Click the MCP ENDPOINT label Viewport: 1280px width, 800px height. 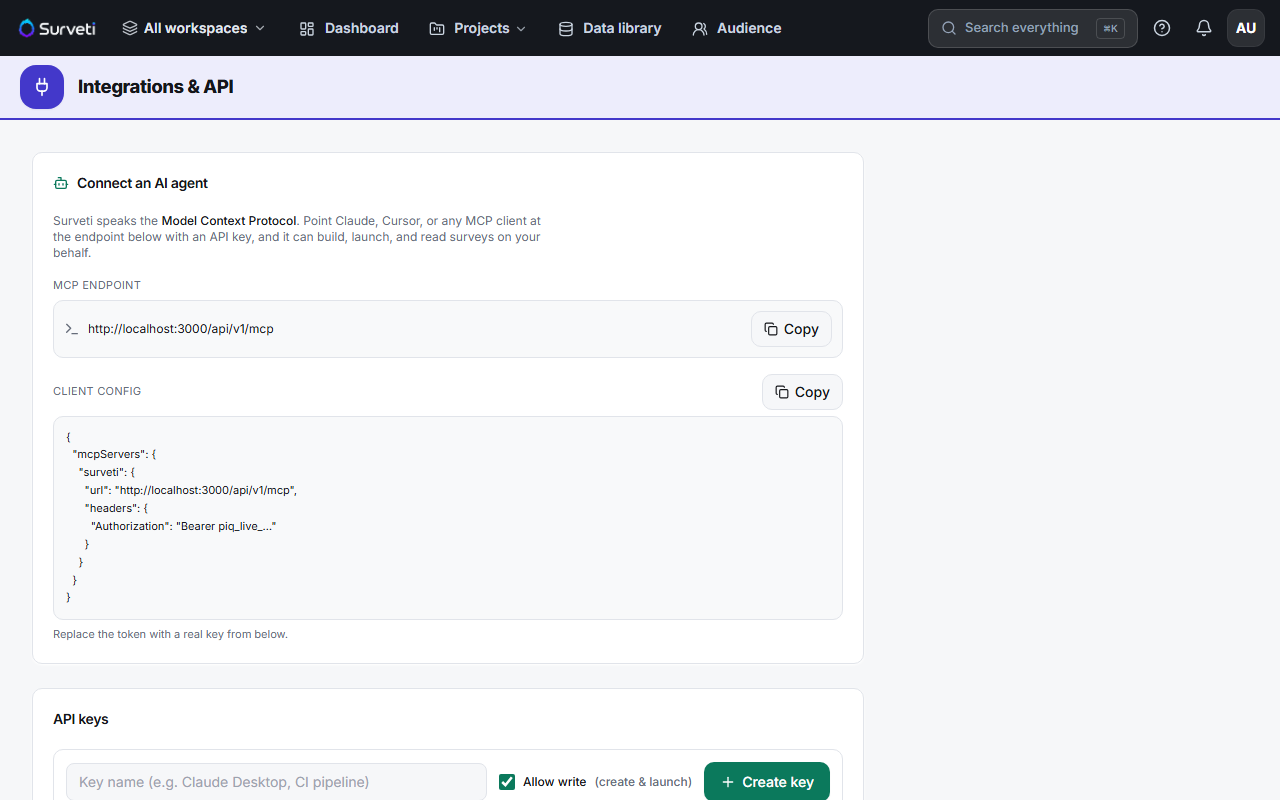[x=97, y=285]
